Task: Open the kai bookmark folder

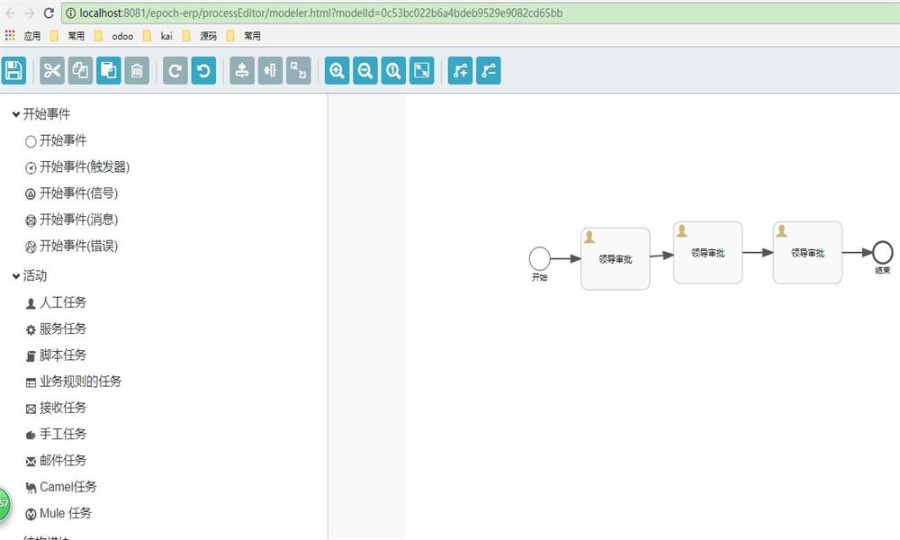Action: pos(158,36)
